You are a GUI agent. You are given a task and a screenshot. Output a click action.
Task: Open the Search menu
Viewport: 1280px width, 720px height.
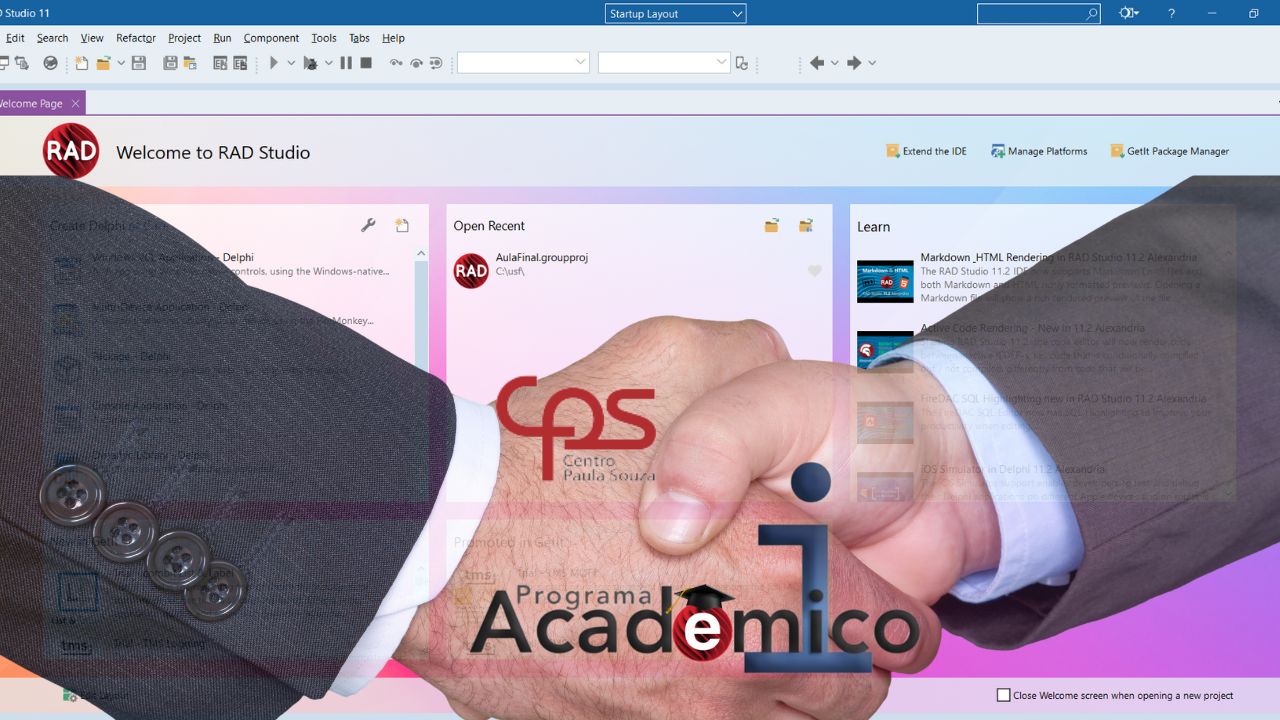tap(52, 38)
